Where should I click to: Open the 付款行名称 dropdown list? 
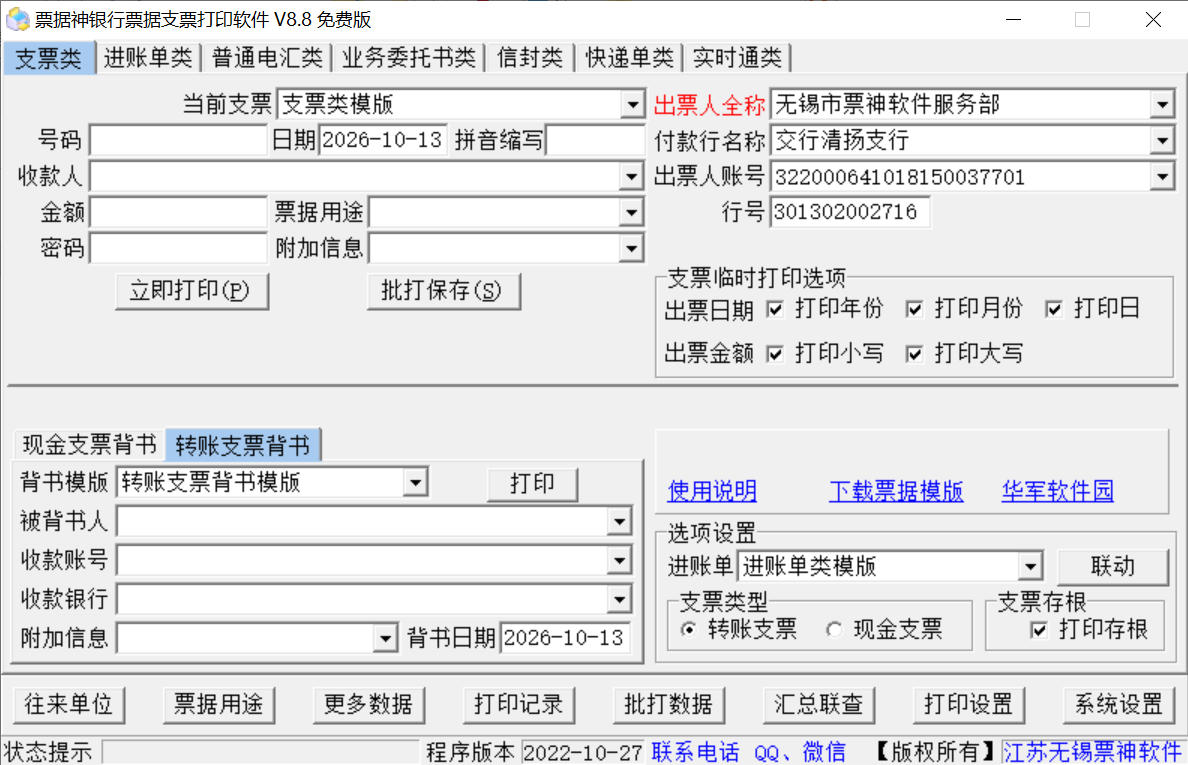(1161, 140)
